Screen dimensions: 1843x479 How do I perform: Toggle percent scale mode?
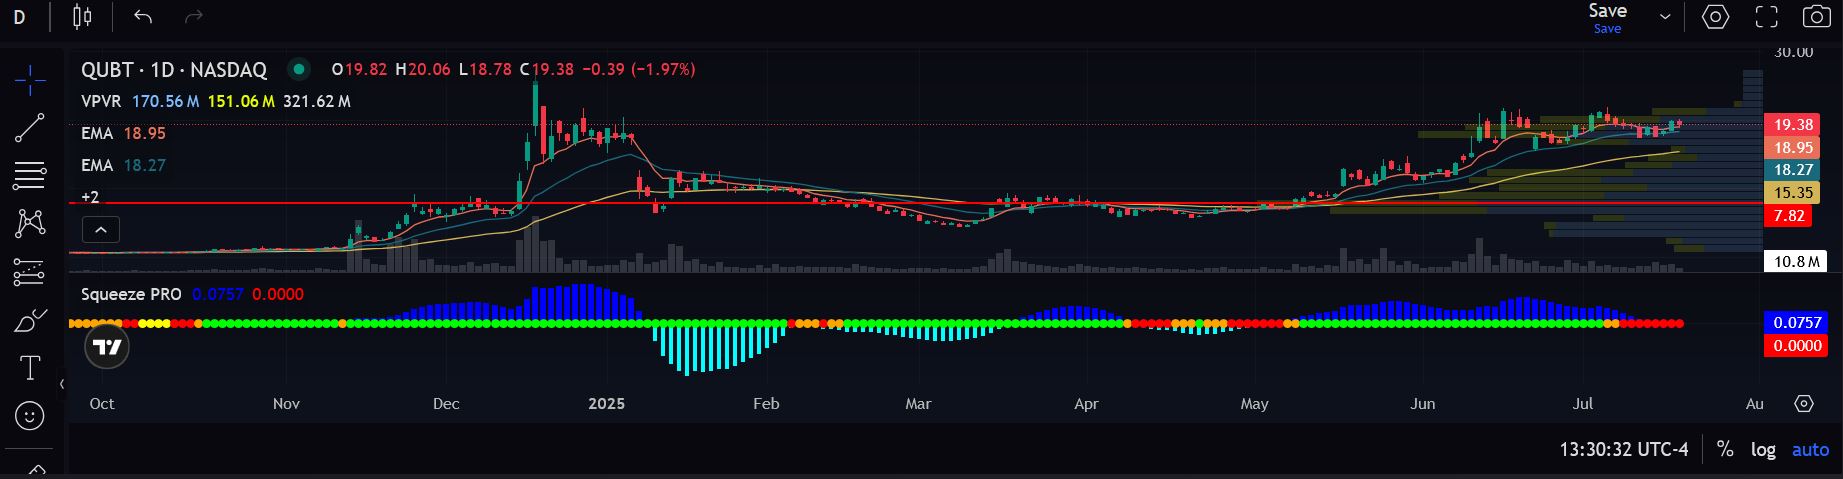tap(1725, 450)
